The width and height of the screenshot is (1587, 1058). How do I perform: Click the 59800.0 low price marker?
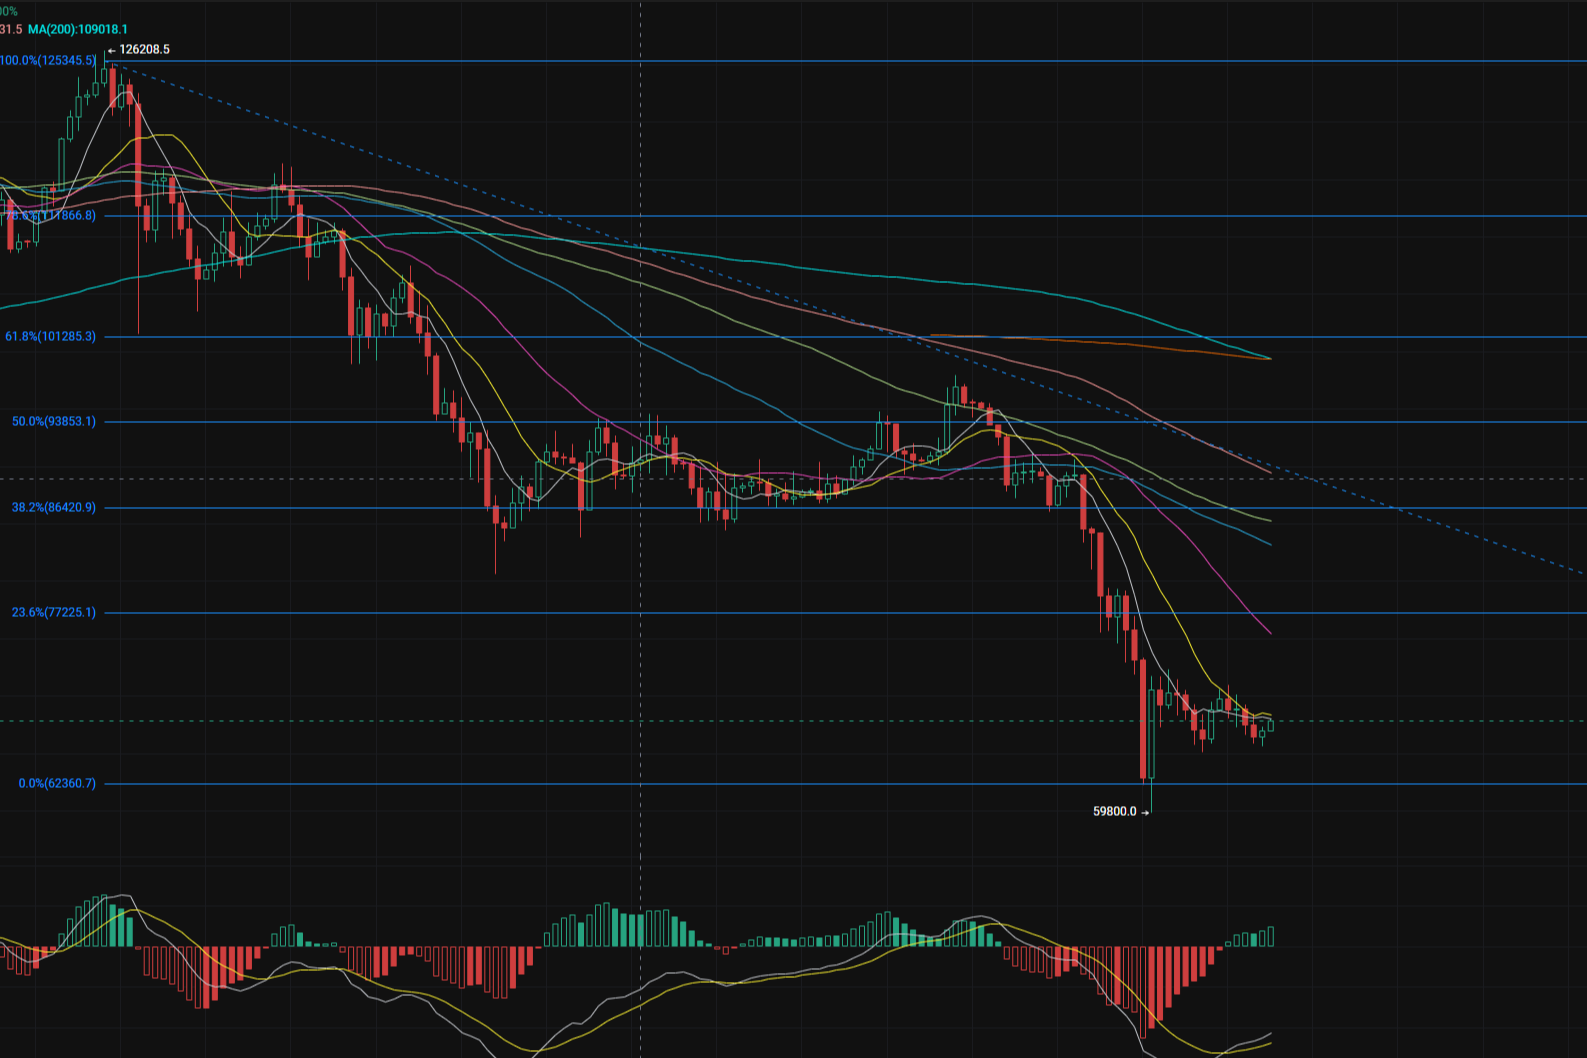point(1115,812)
